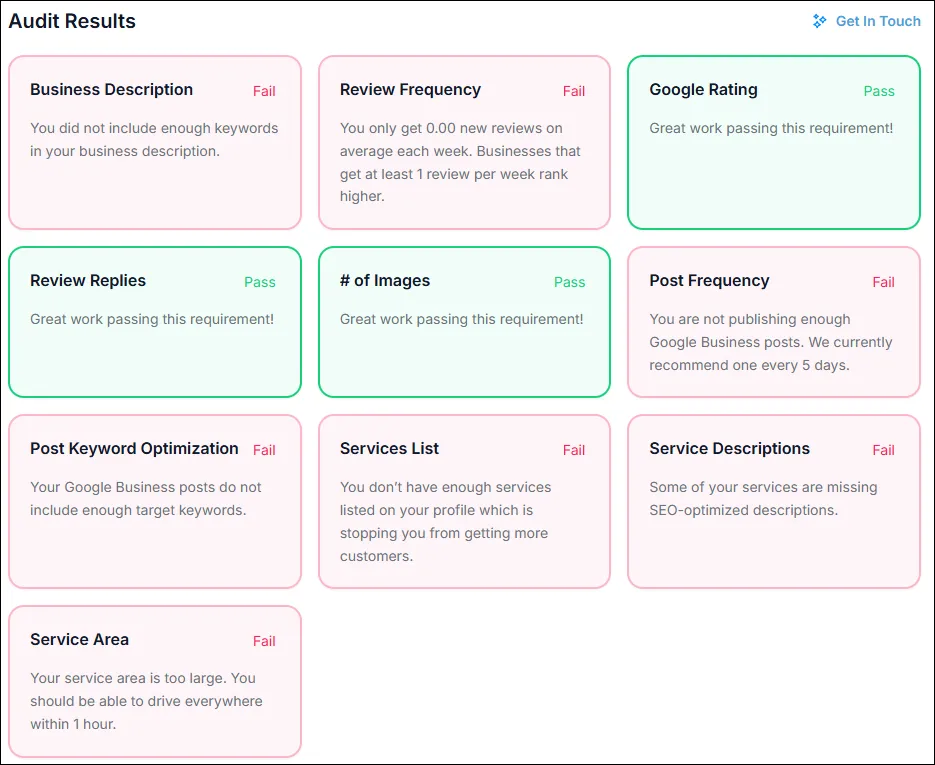Click Fail label on Service Area
This screenshot has height=765, width=935.
coord(264,641)
